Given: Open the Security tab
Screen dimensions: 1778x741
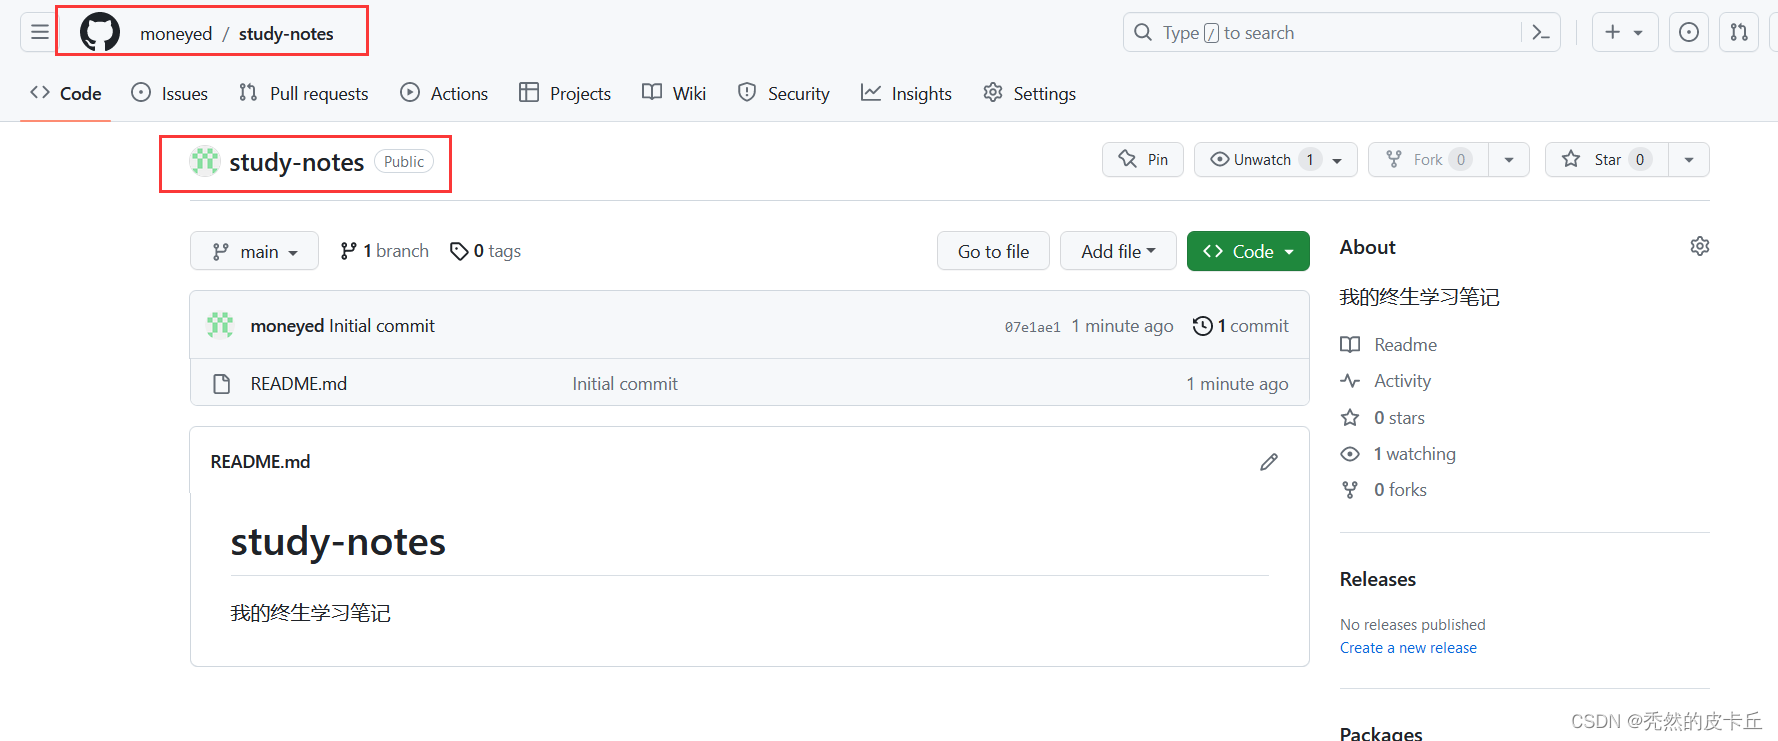Looking at the screenshot, I should click(x=784, y=93).
